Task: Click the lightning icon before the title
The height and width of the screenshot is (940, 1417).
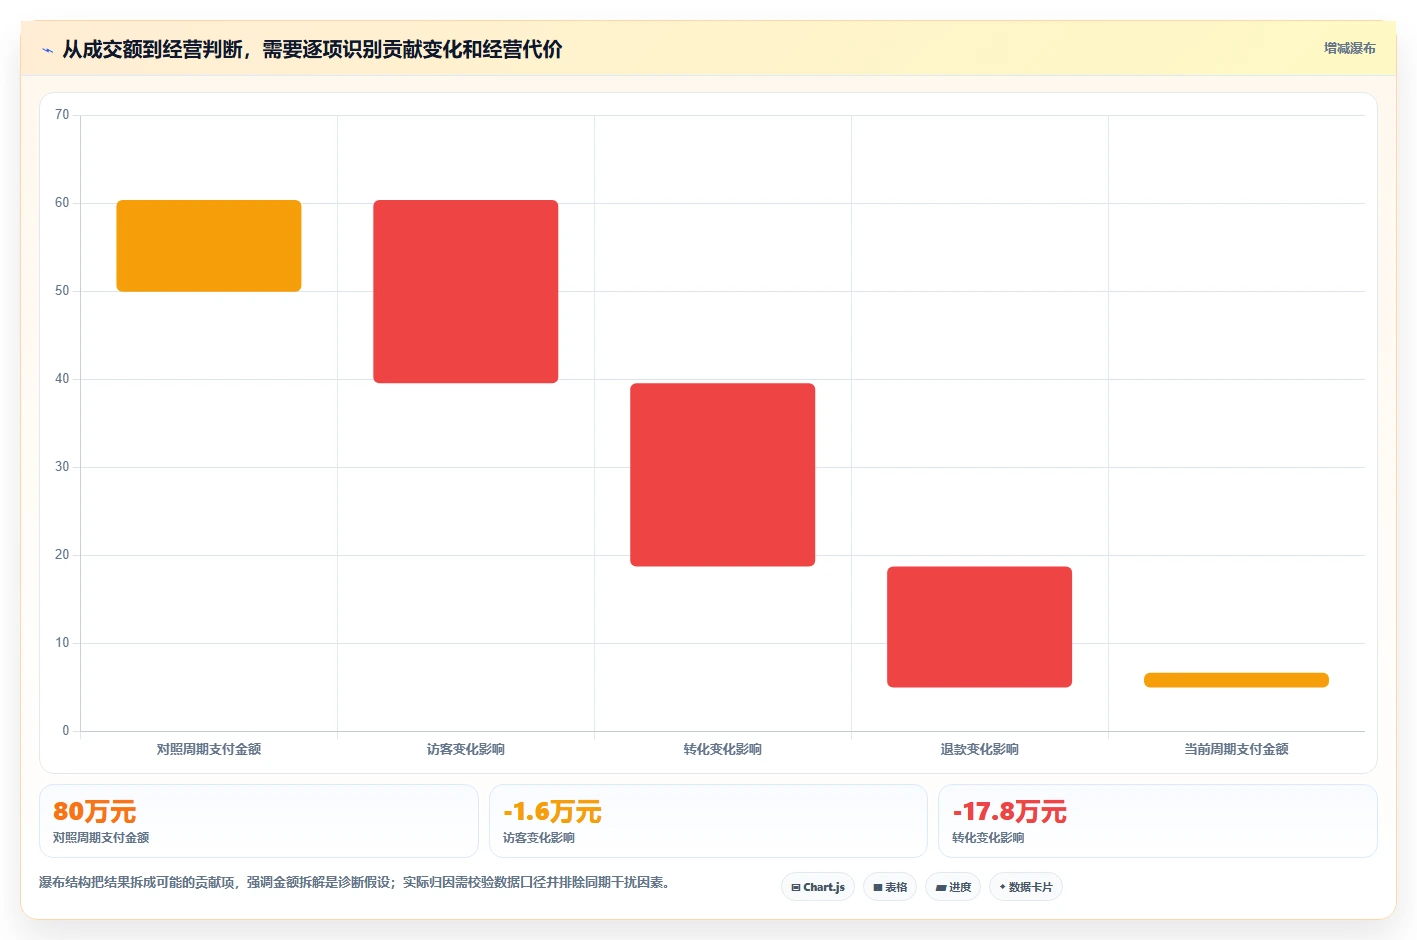Action: click(47, 50)
